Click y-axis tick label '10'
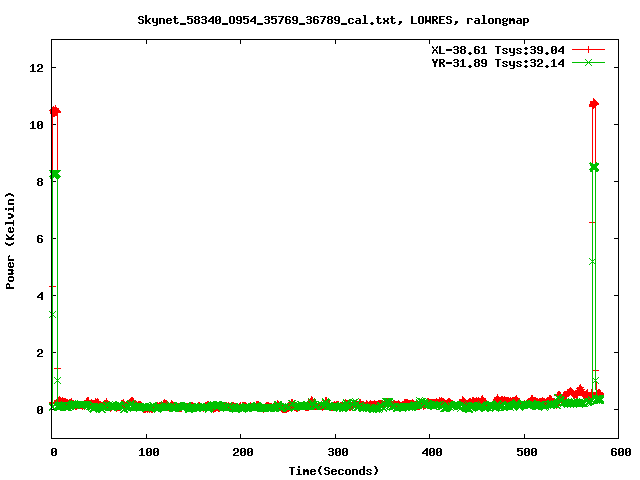Screen dimensions: 640x480 tap(36, 125)
